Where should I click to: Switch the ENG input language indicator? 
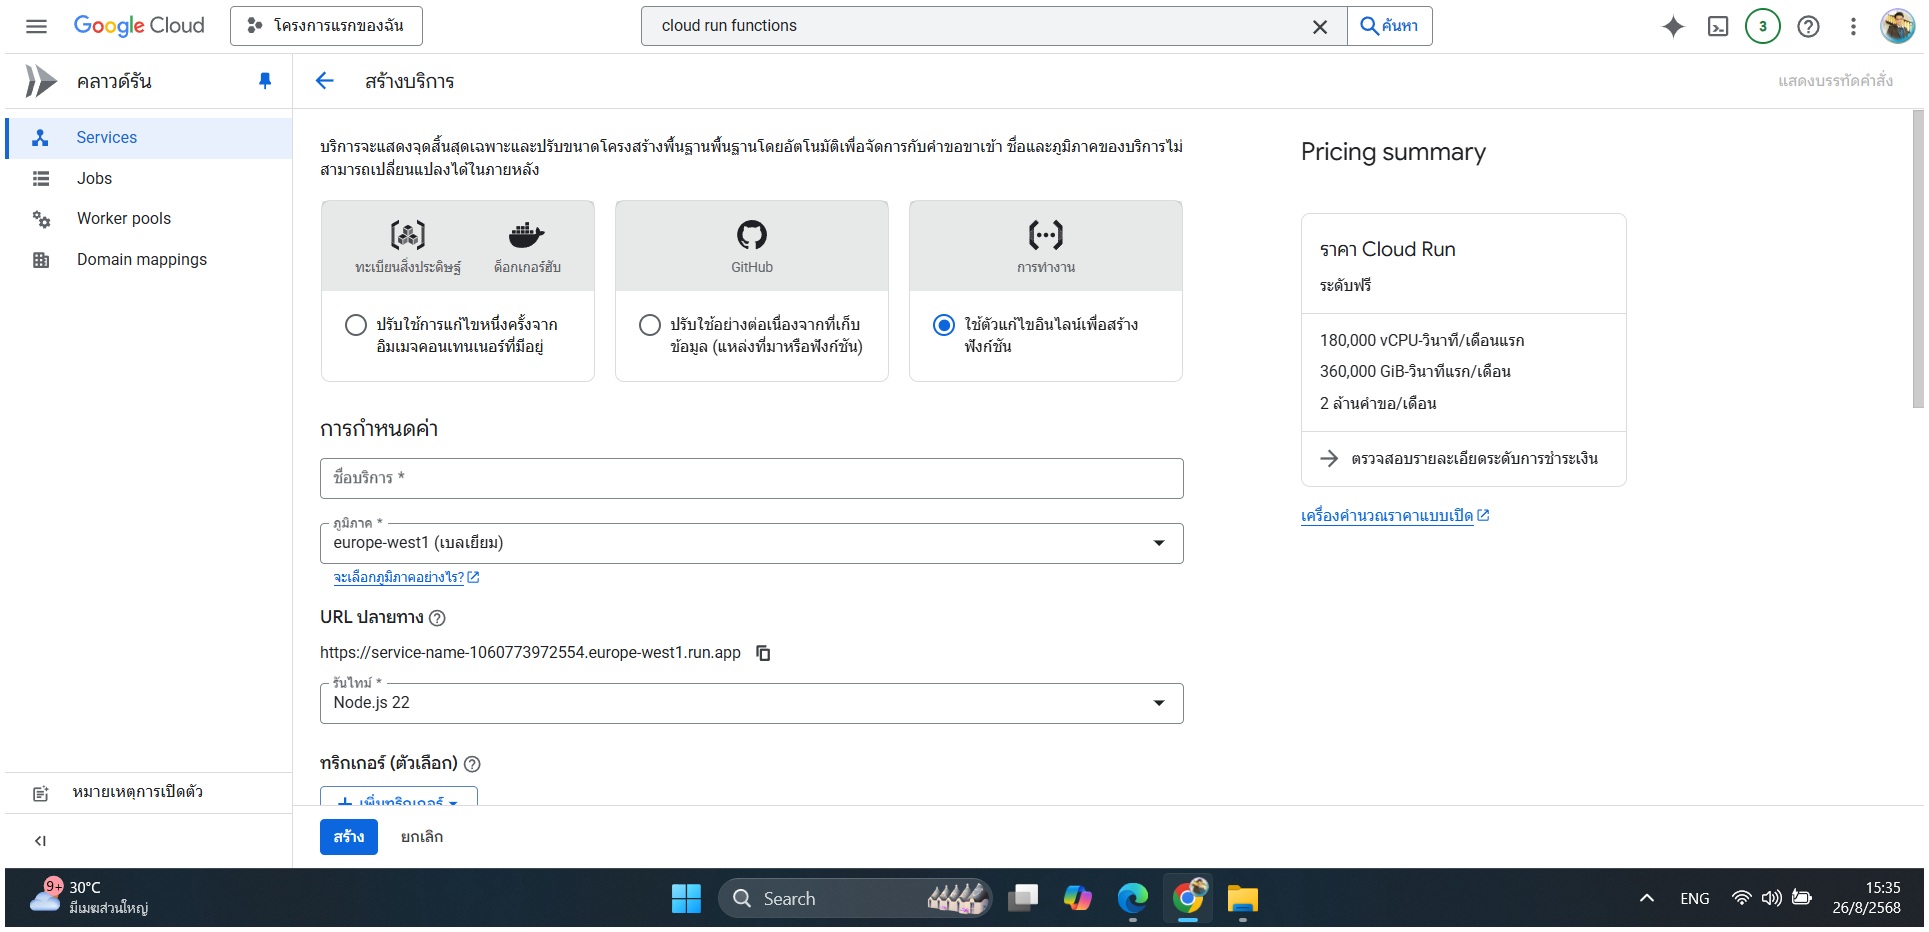[1695, 899]
